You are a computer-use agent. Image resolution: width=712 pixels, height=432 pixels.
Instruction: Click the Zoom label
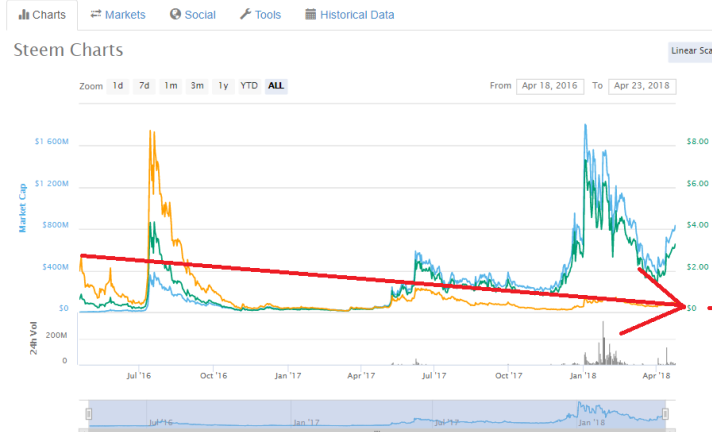click(x=91, y=86)
